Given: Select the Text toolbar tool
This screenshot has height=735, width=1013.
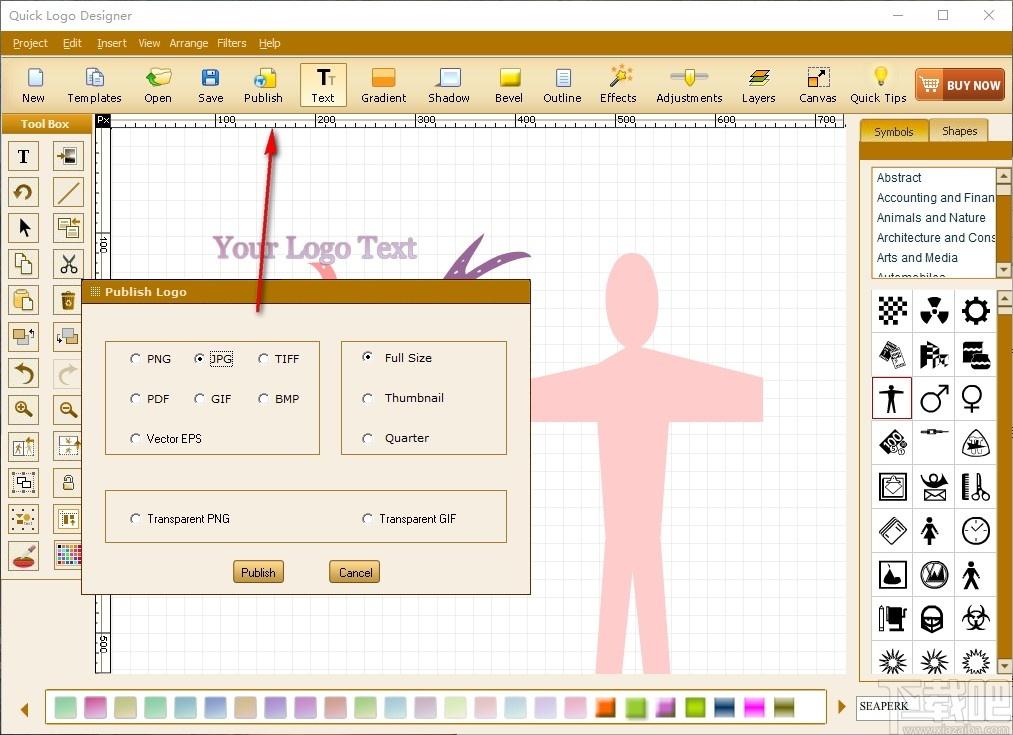Looking at the screenshot, I should click(x=323, y=85).
